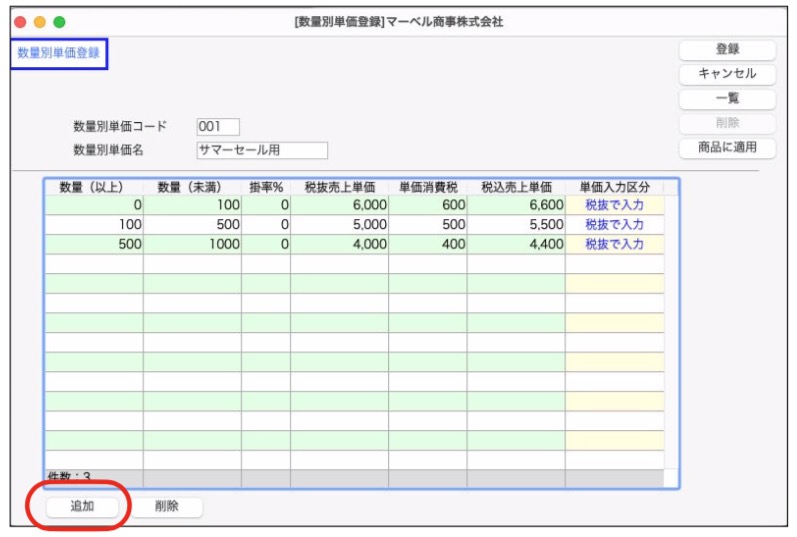Minimize window with yellow button
This screenshot has width=797, height=537.
[x=40, y=21]
